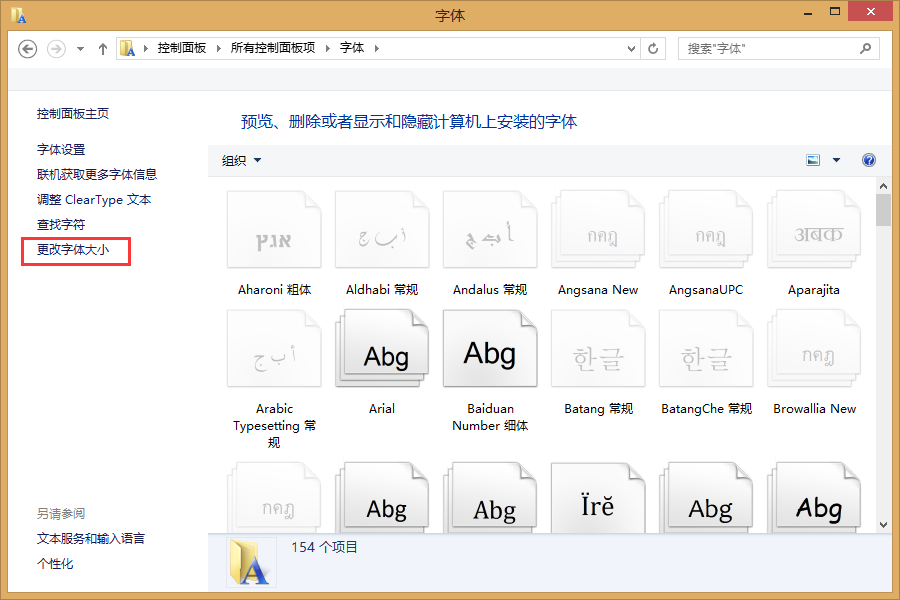This screenshot has width=900, height=600.
Task: Select Arabic Typesetting 常规 font icon
Action: point(274,349)
